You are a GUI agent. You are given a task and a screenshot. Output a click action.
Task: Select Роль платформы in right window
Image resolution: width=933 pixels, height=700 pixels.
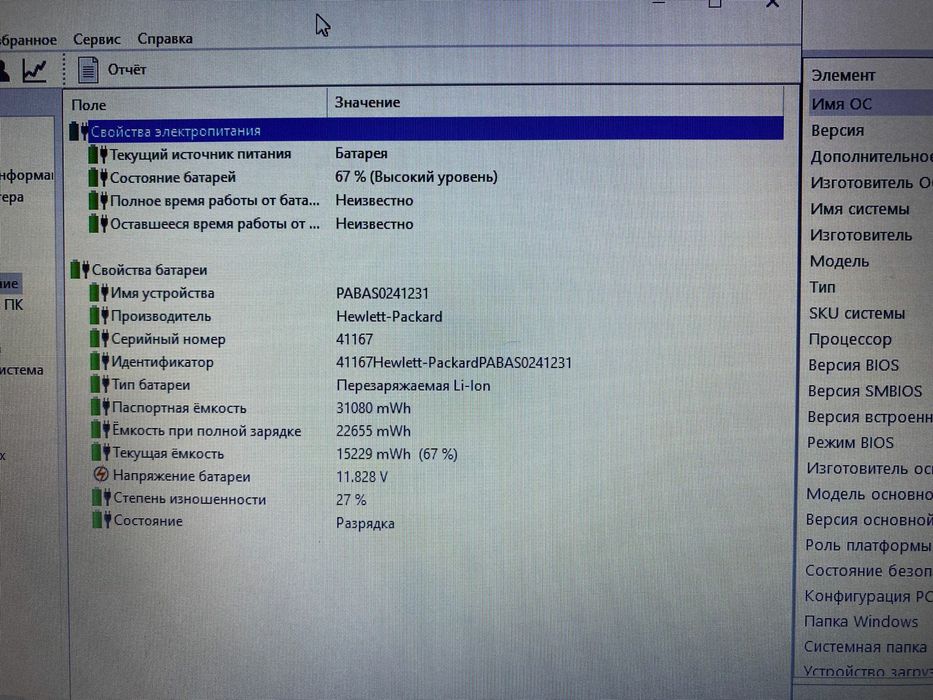point(868,545)
